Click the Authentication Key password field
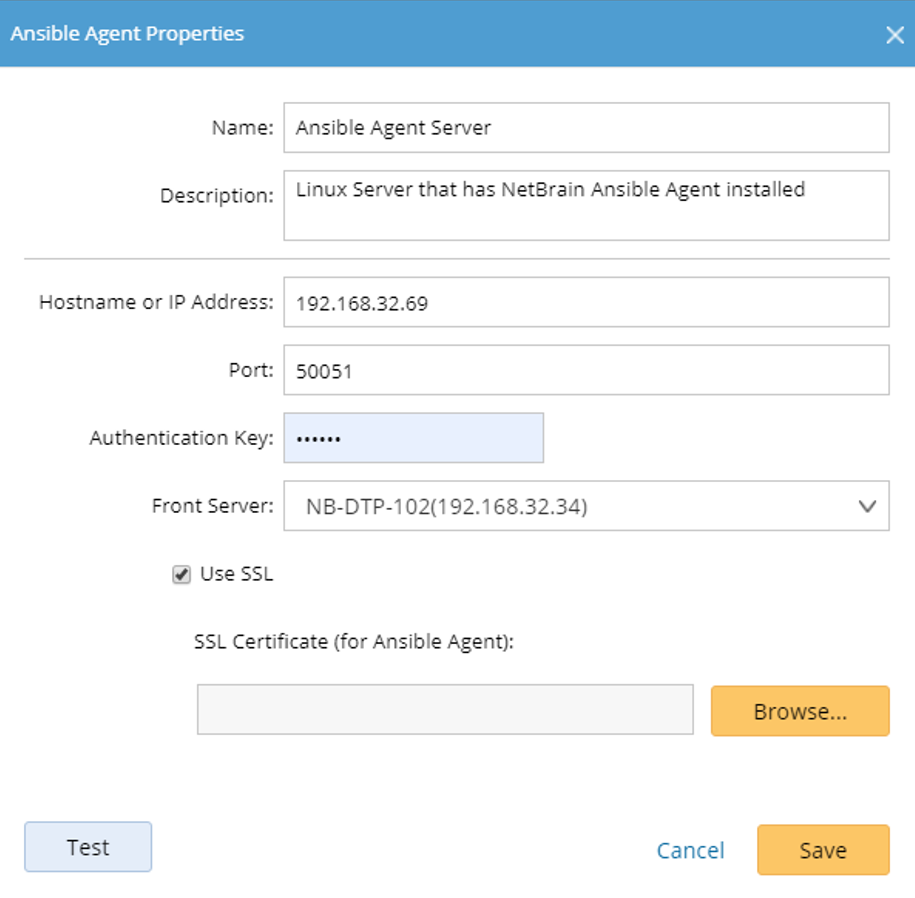 click(414, 438)
